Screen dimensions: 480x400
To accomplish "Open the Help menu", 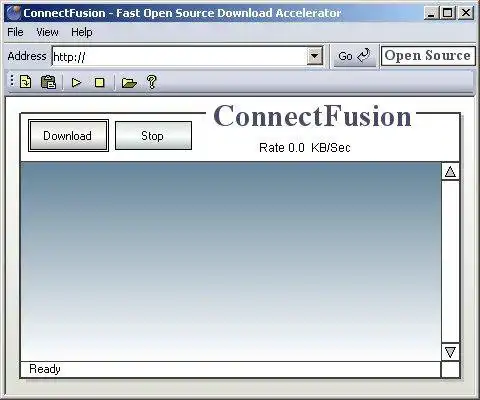I will click(x=82, y=32).
